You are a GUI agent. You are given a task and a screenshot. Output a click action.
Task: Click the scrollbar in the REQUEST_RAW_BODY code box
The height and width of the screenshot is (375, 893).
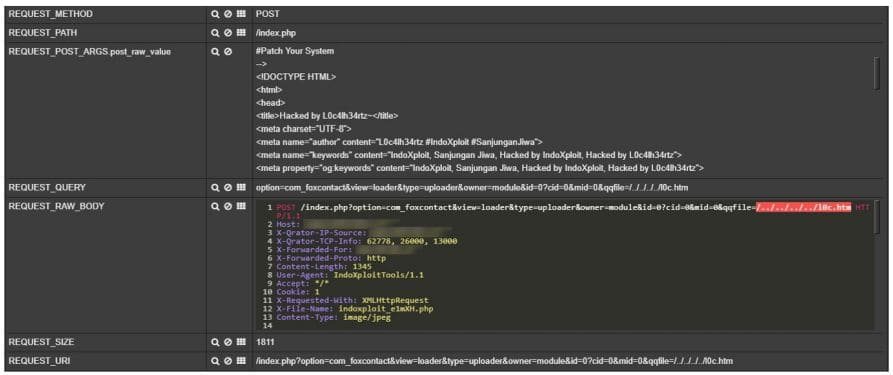point(877,217)
